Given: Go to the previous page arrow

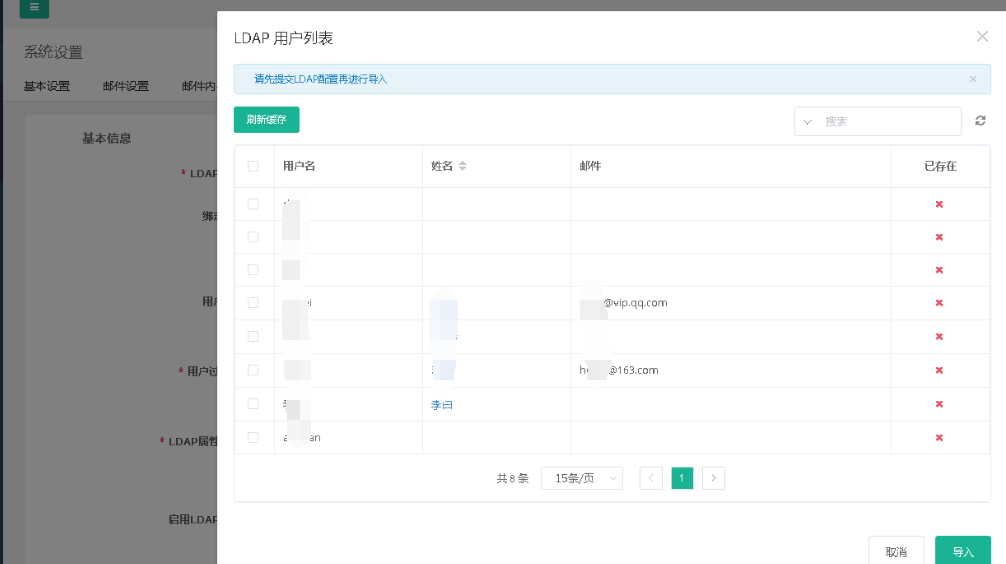Looking at the screenshot, I should tap(651, 478).
